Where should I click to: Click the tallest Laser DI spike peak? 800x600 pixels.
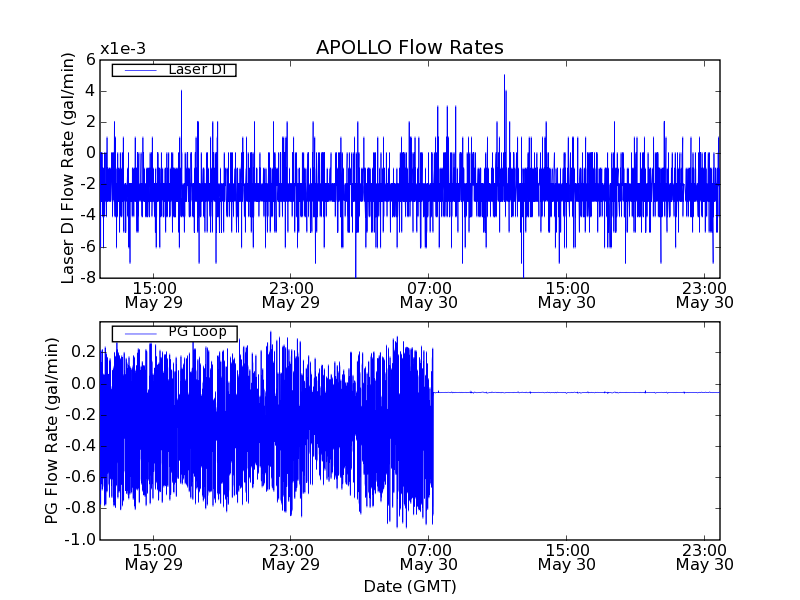(x=504, y=76)
